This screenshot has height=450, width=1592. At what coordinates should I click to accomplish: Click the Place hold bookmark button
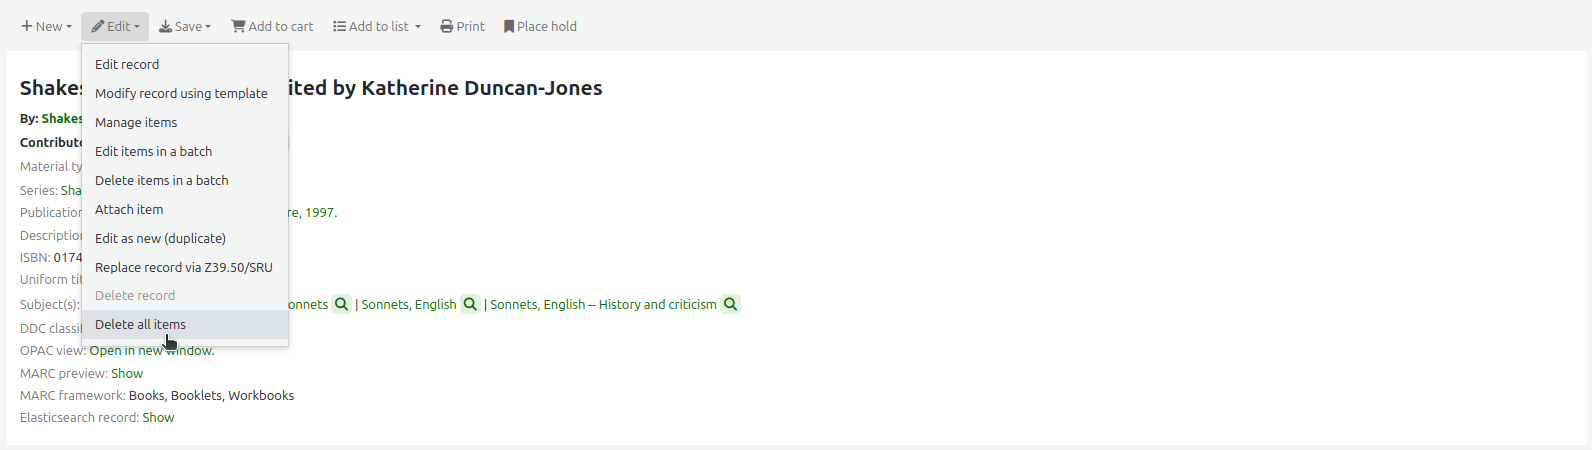tap(540, 27)
